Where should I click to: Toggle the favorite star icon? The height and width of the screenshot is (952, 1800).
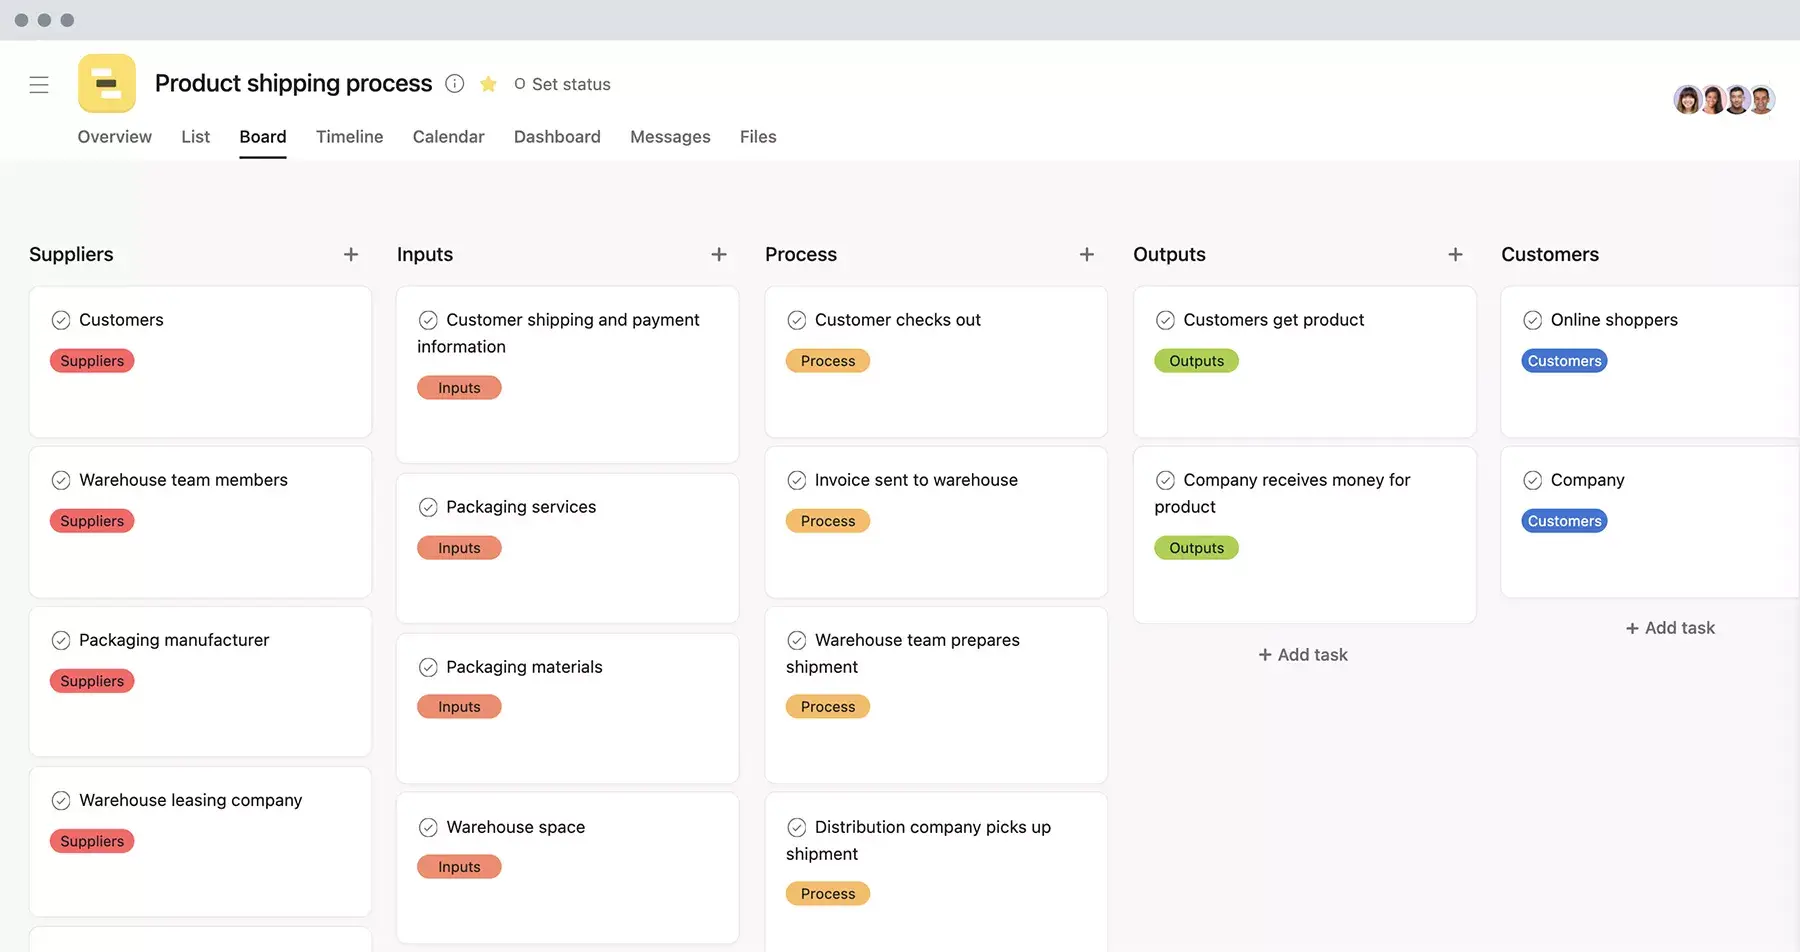488,84
